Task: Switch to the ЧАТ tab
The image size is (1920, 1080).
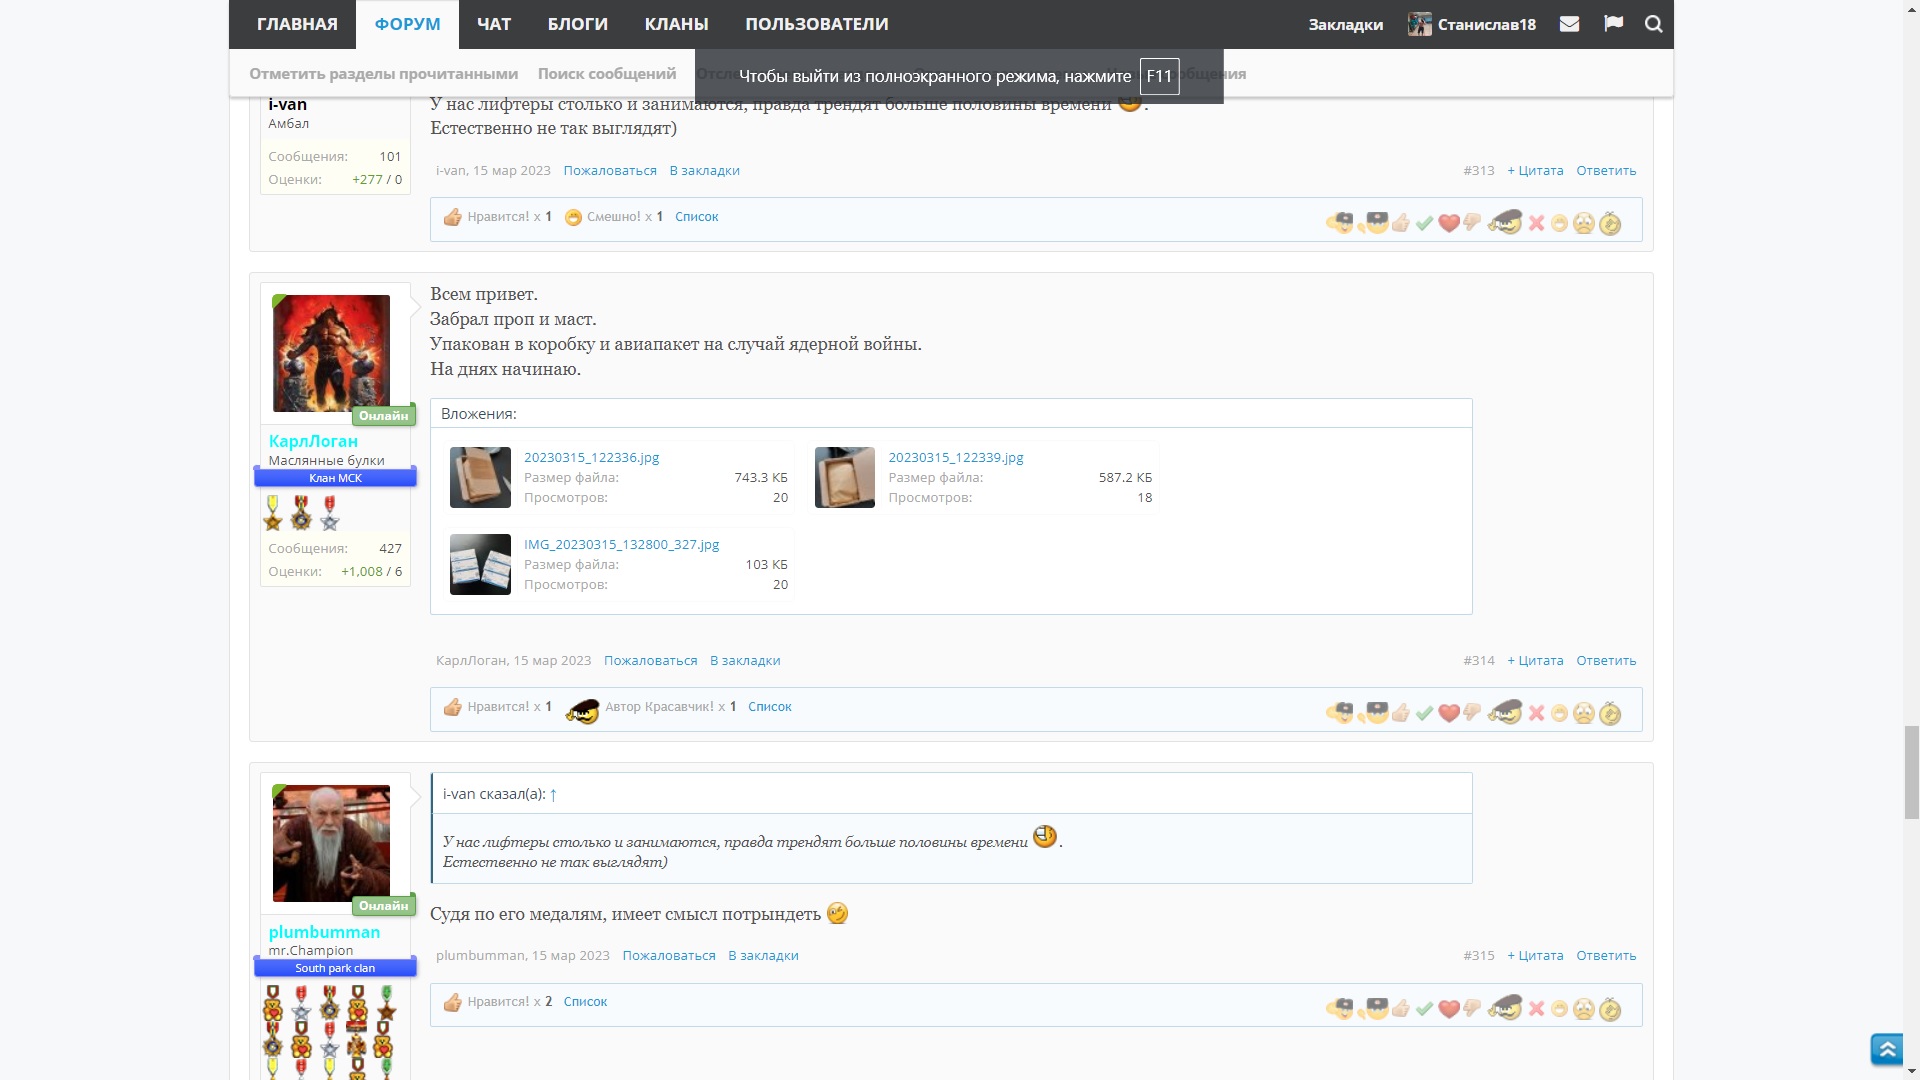Action: point(494,24)
